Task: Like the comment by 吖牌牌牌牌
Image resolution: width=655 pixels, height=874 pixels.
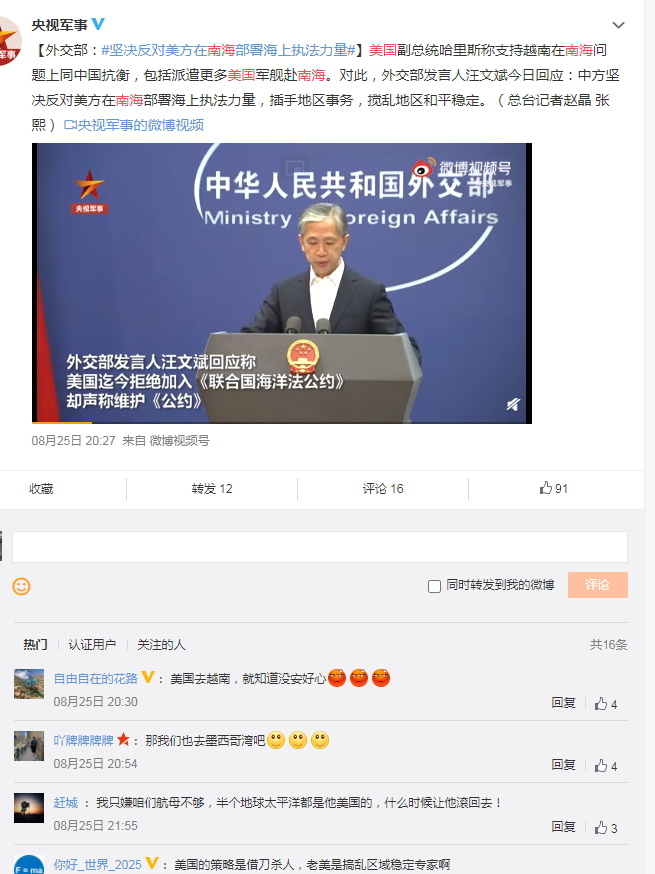Action: pos(605,765)
